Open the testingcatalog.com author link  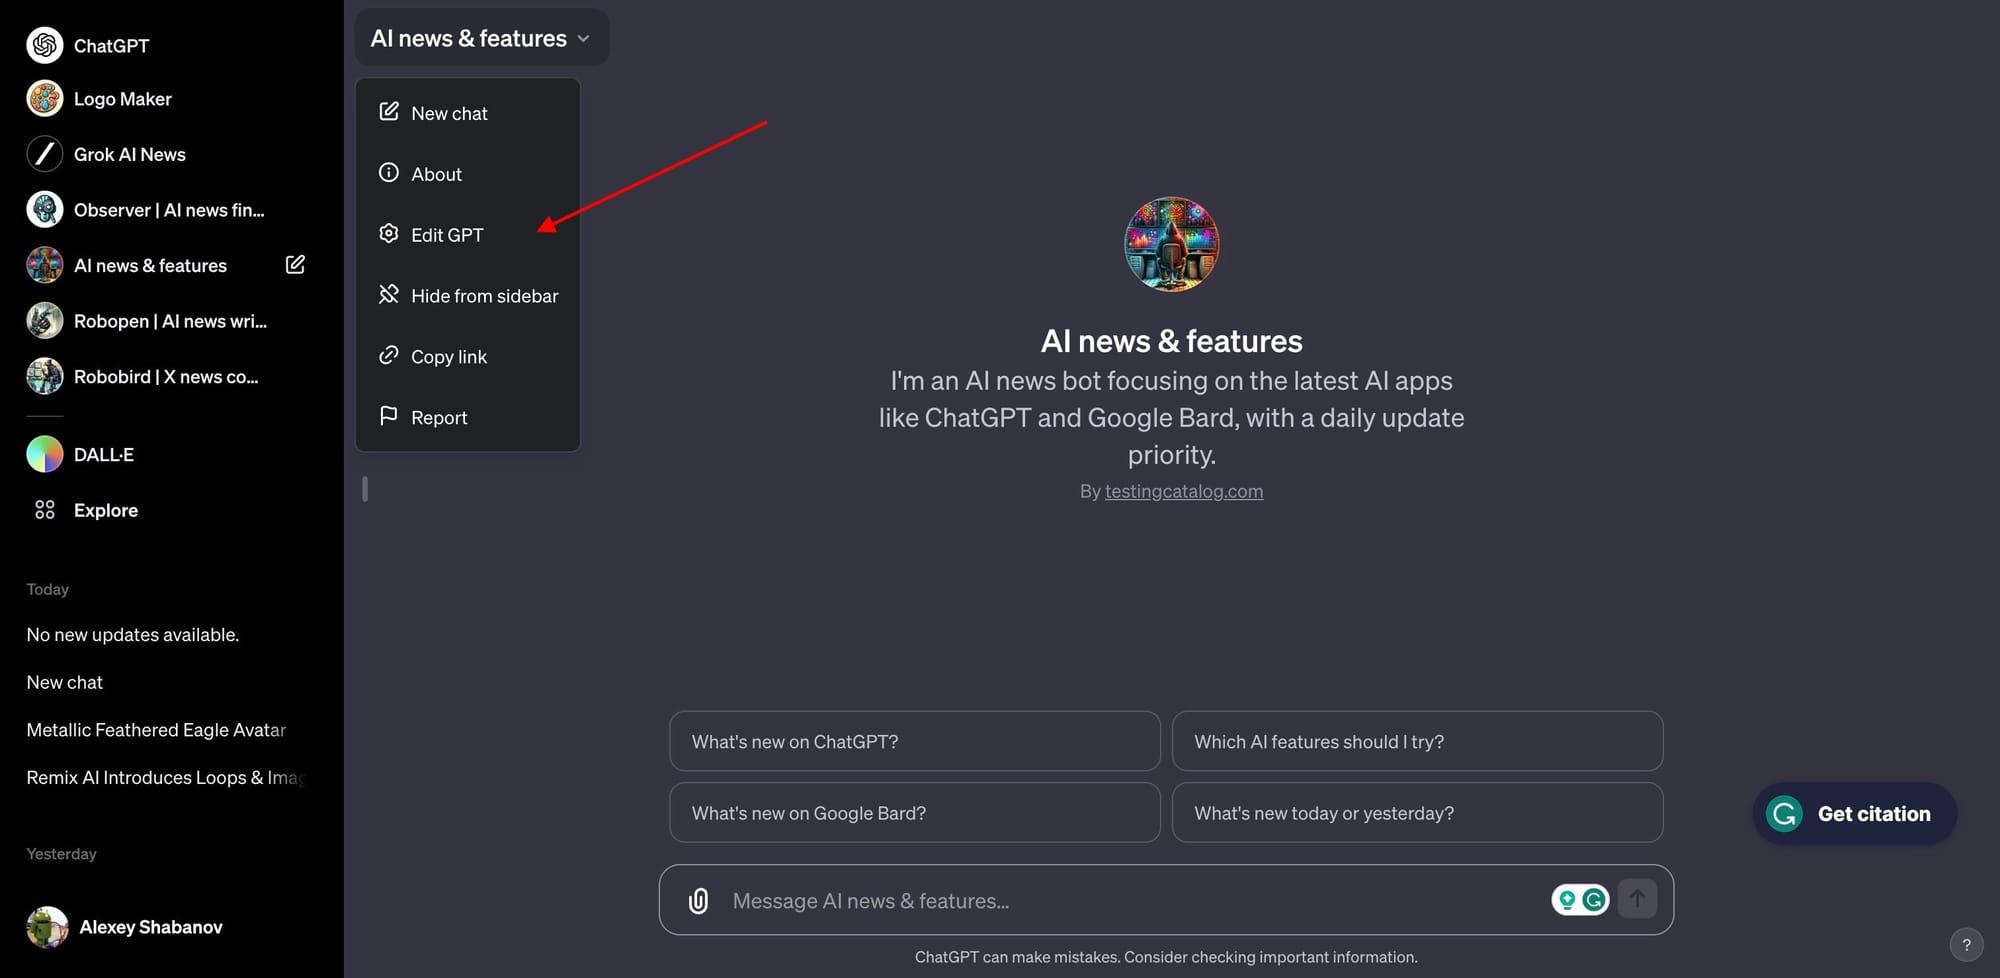[x=1184, y=491]
